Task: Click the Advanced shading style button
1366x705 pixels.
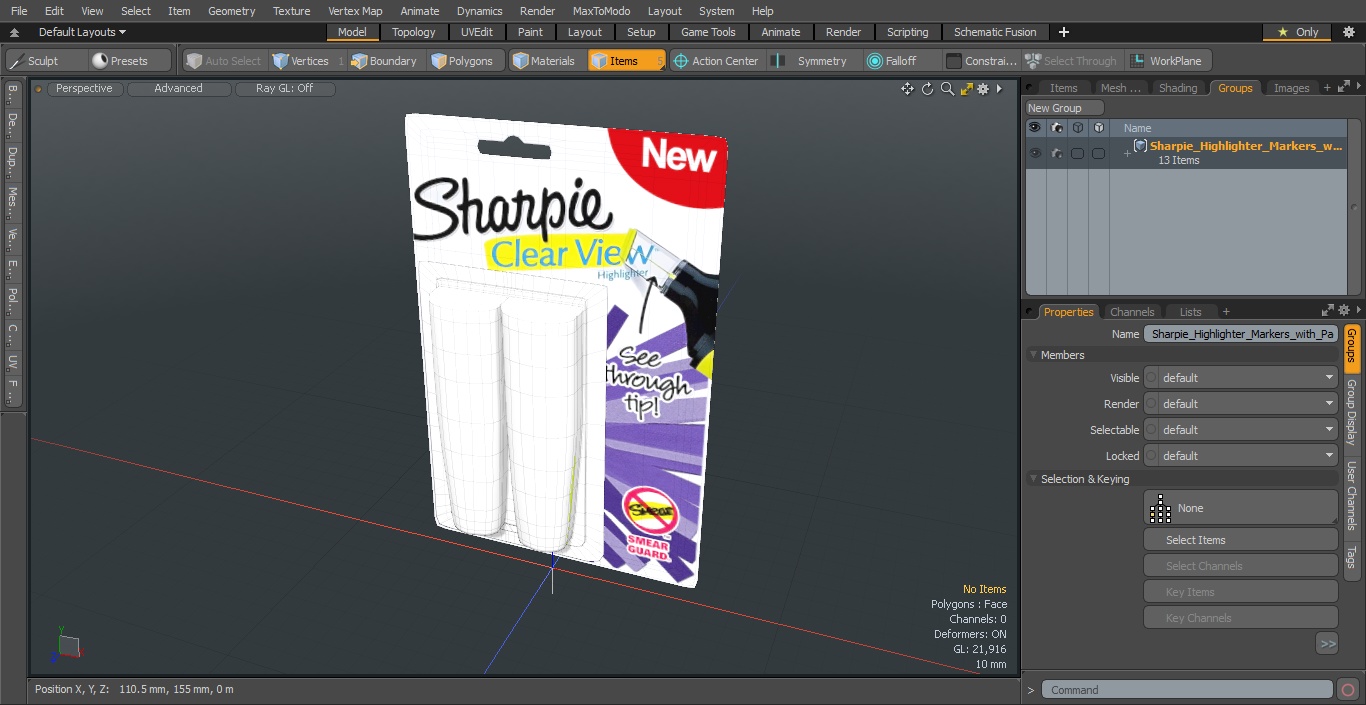Action: [x=178, y=89]
